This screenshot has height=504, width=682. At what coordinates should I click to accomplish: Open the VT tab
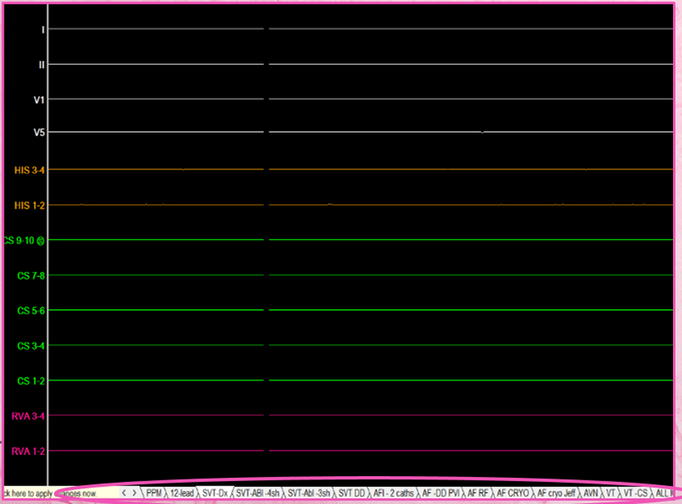click(611, 493)
